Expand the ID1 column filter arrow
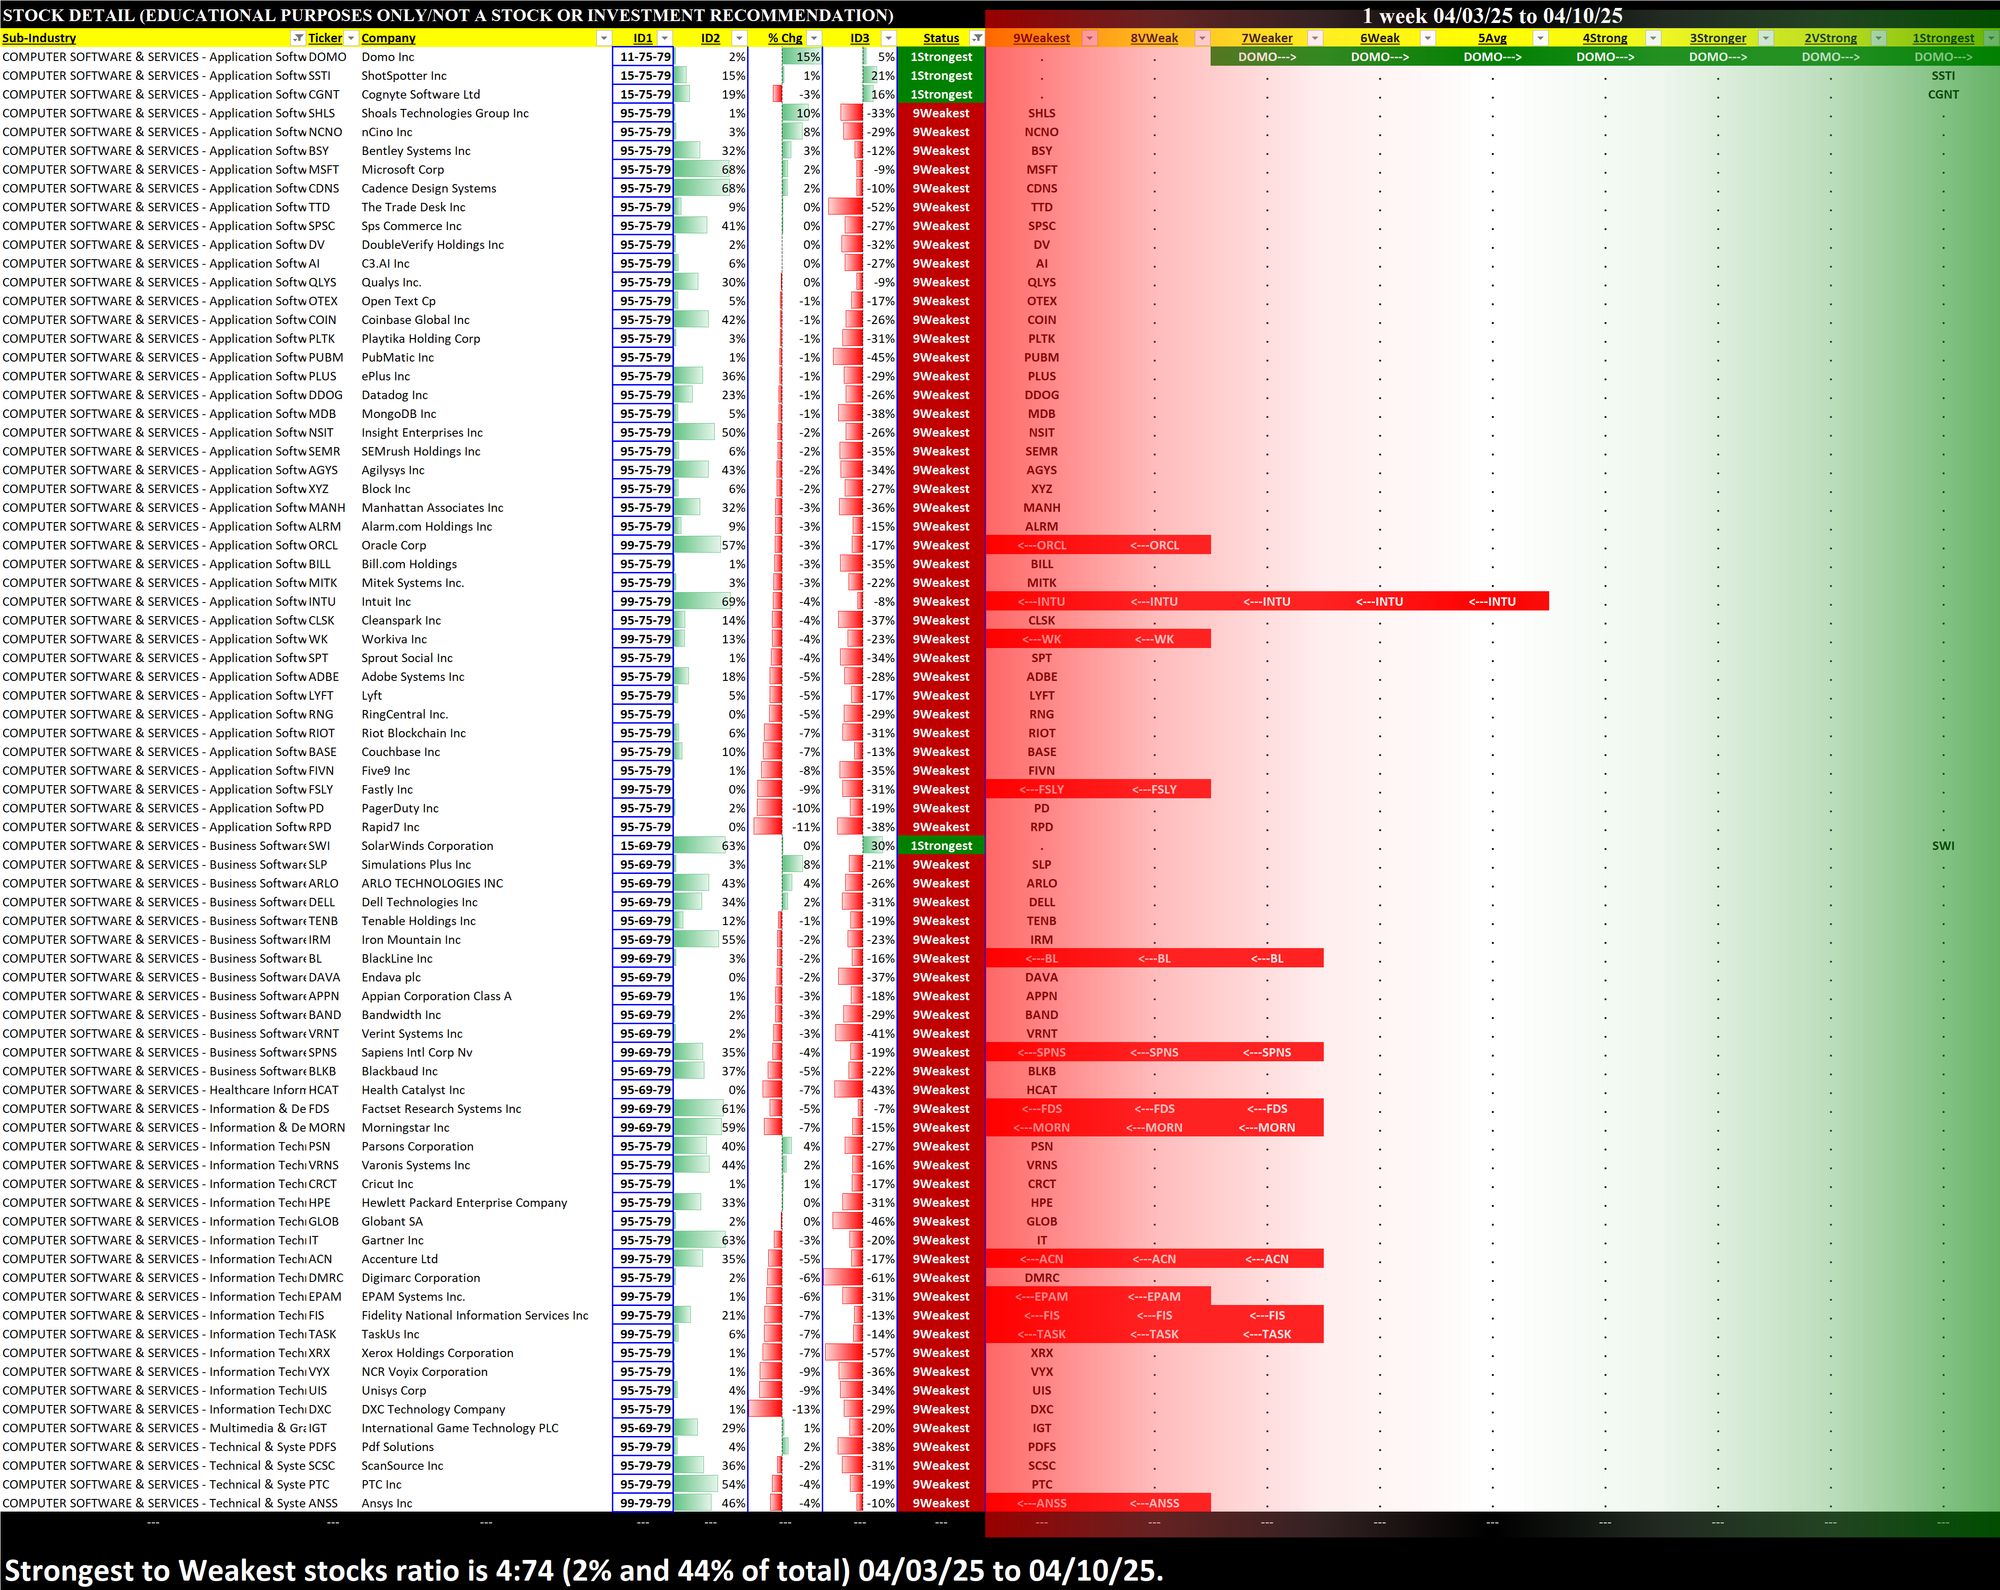Screen dimensions: 2000x1590 (x=665, y=38)
